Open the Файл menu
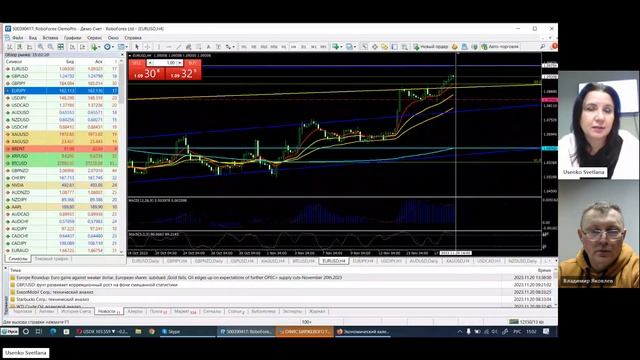640x360 pixels. (x=17, y=38)
